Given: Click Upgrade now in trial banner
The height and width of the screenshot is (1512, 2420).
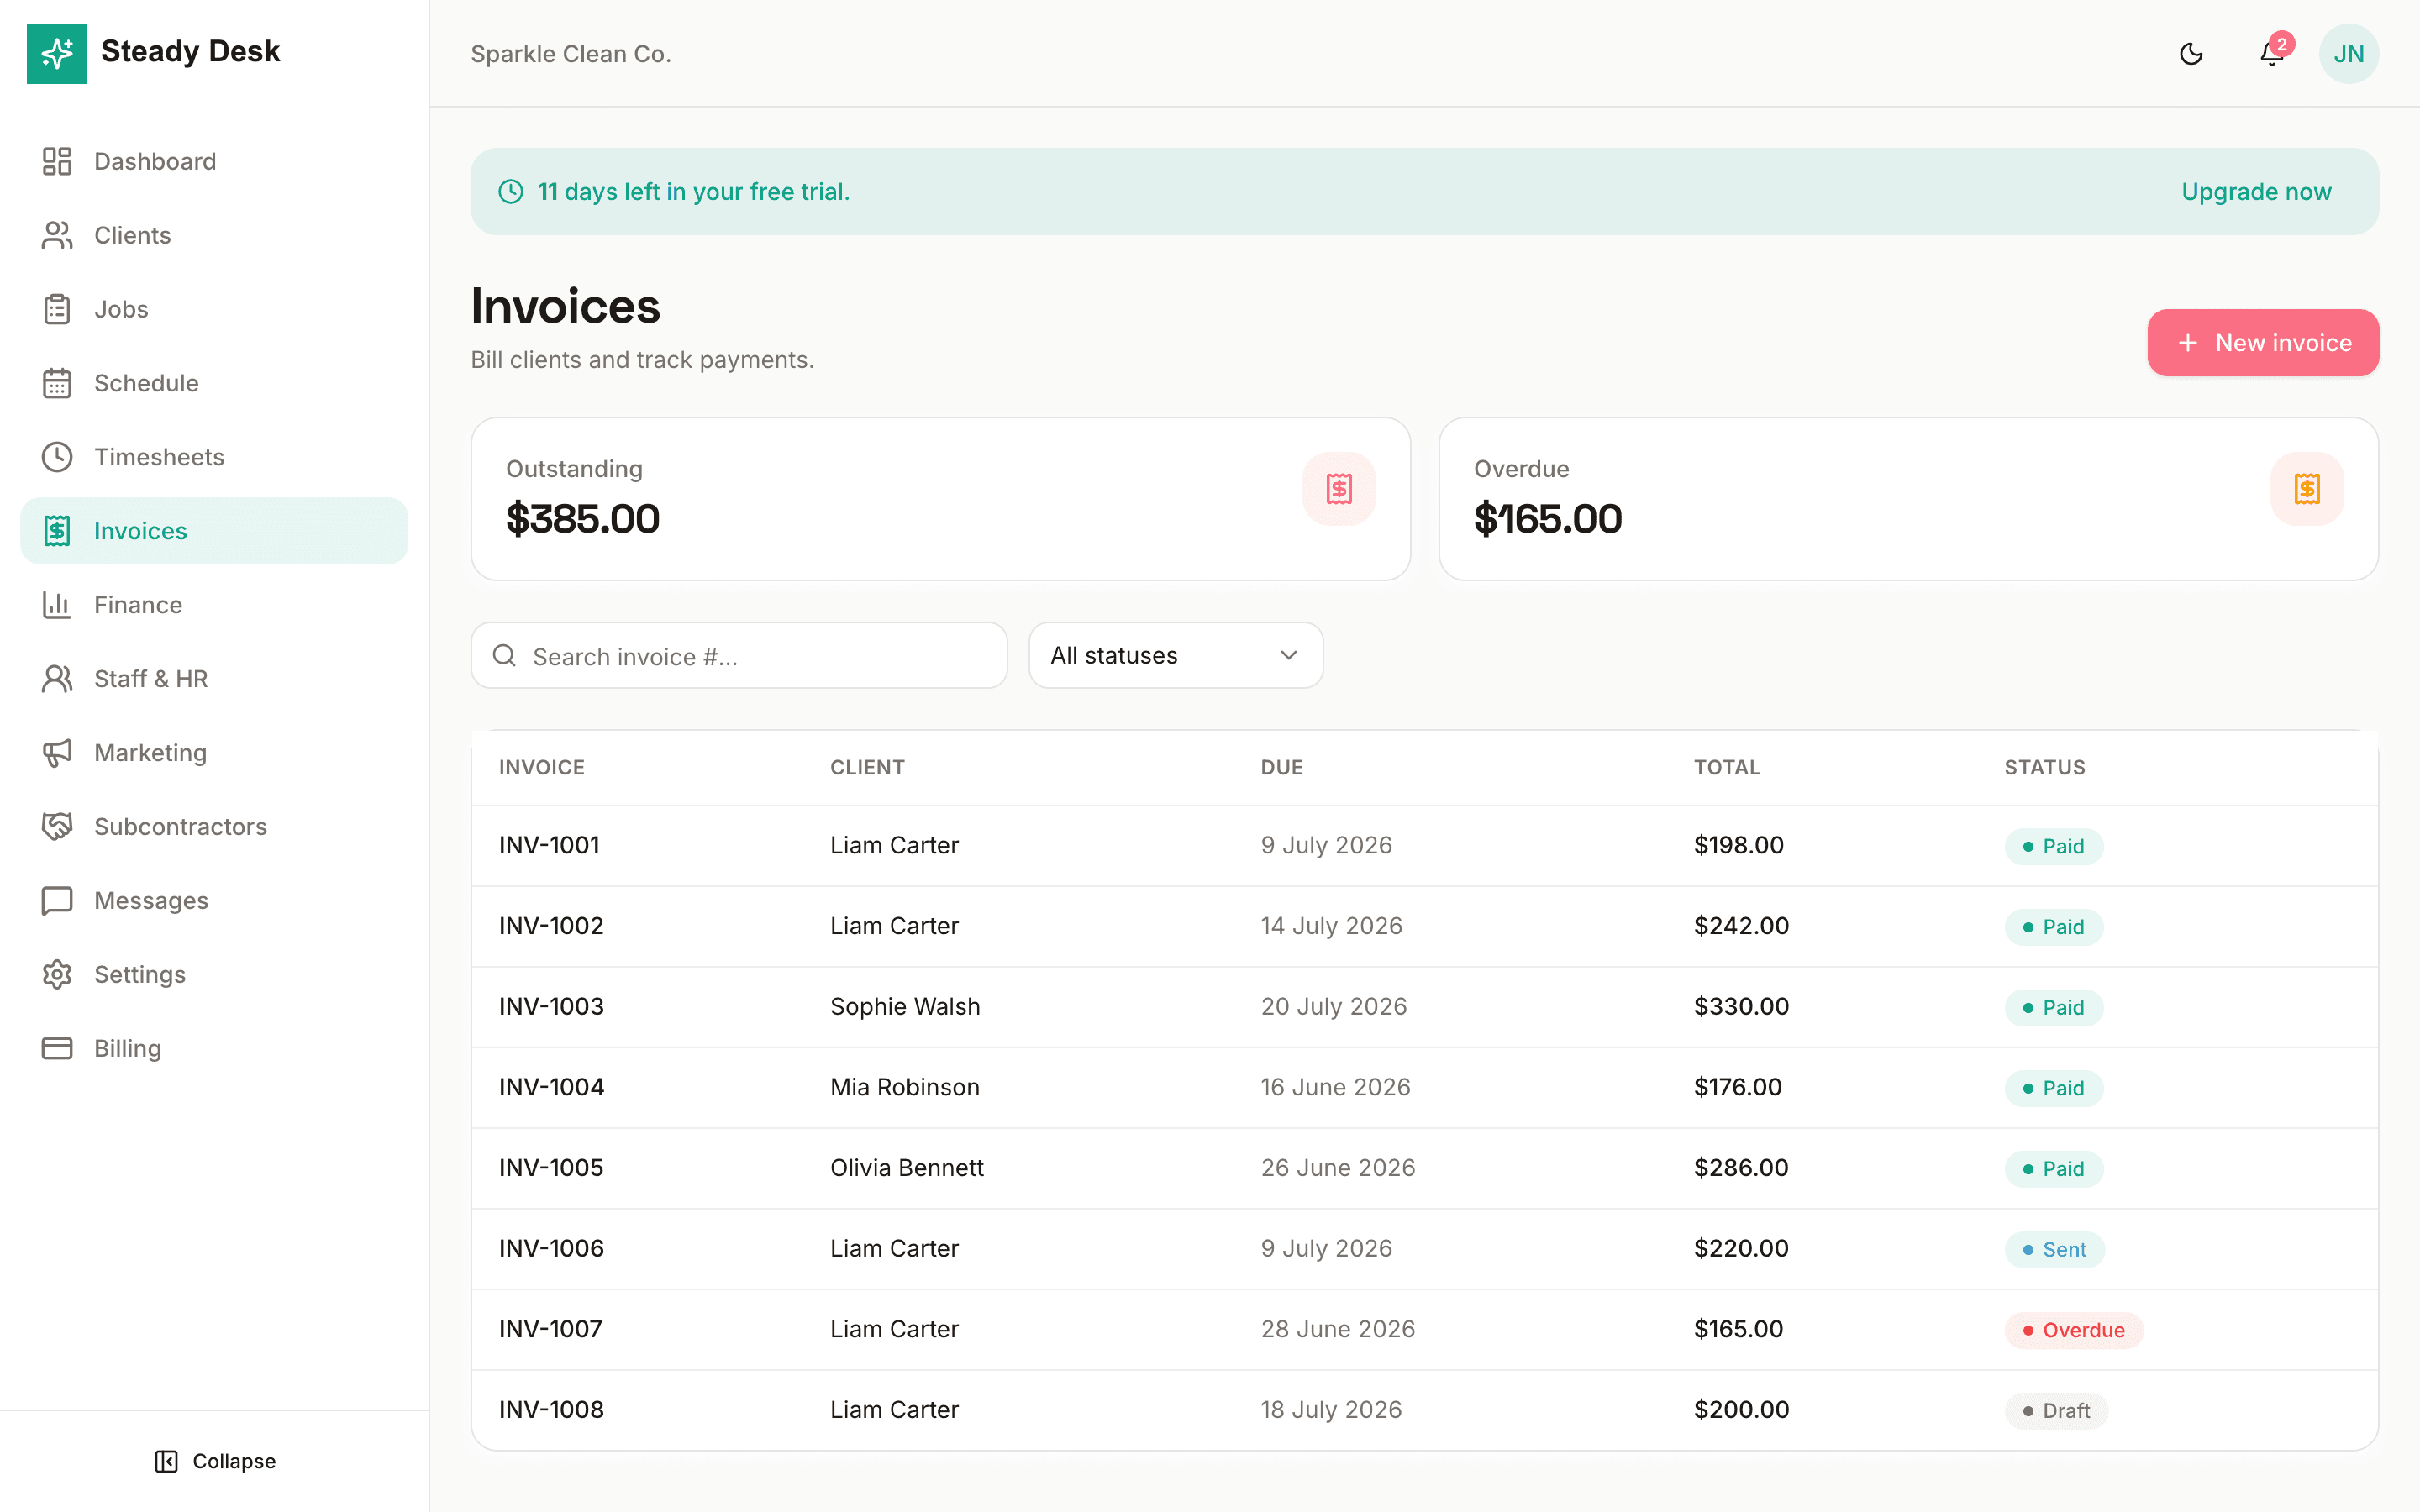Looking at the screenshot, I should coord(2256,191).
